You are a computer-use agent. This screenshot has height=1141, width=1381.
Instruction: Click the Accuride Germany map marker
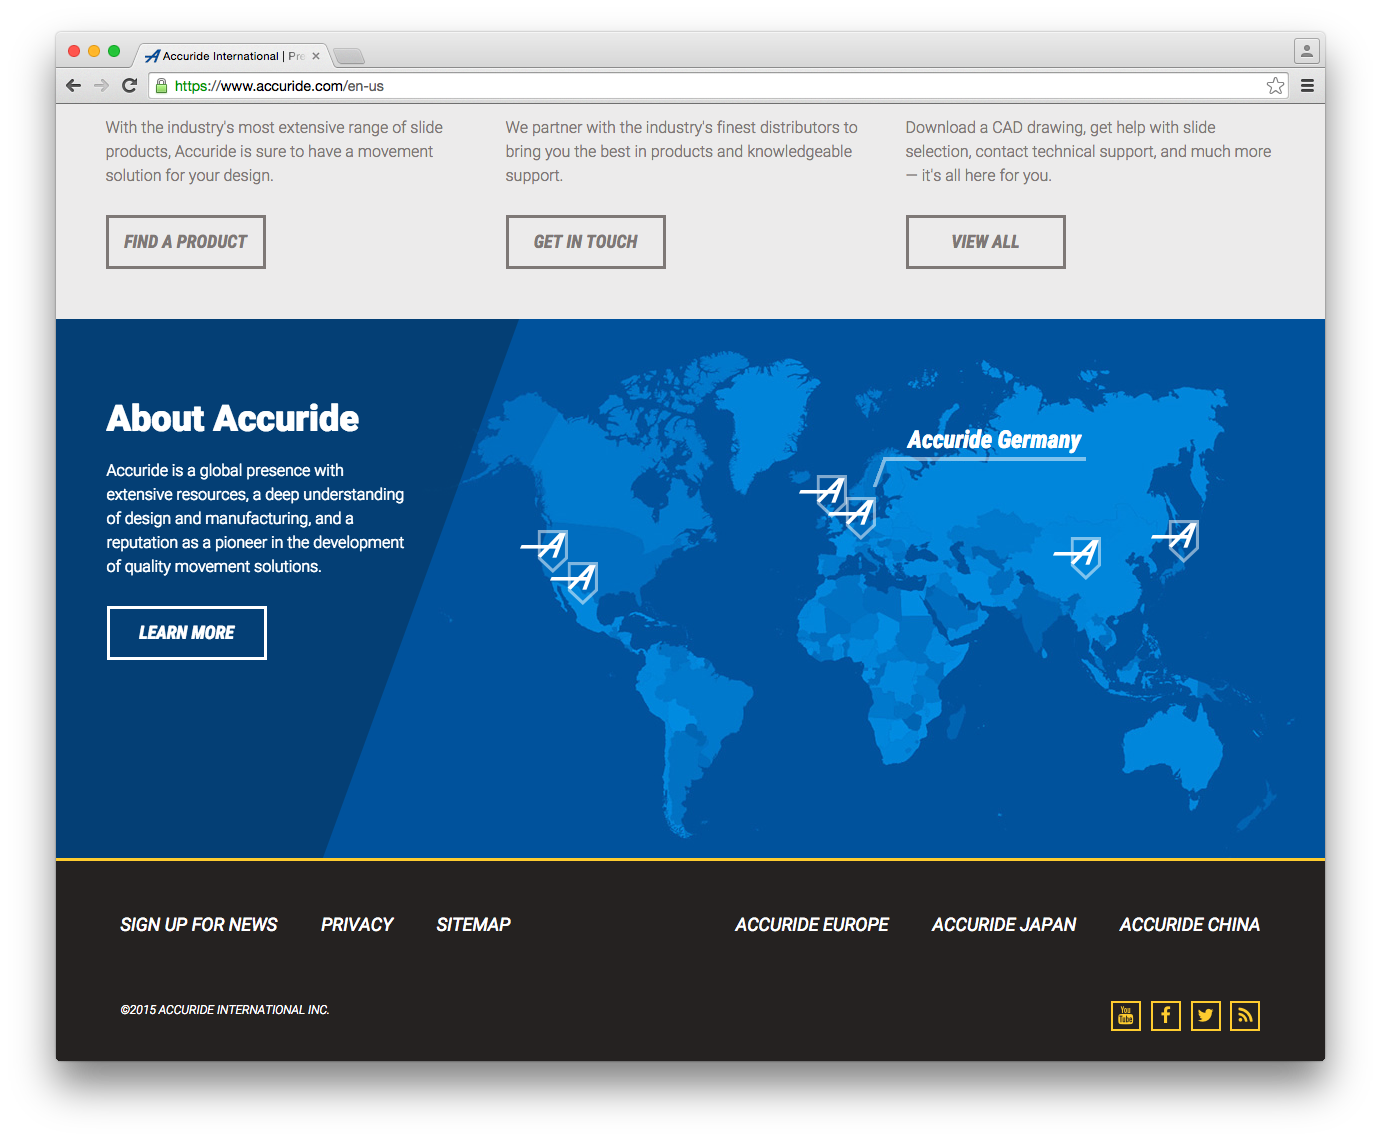(860, 516)
